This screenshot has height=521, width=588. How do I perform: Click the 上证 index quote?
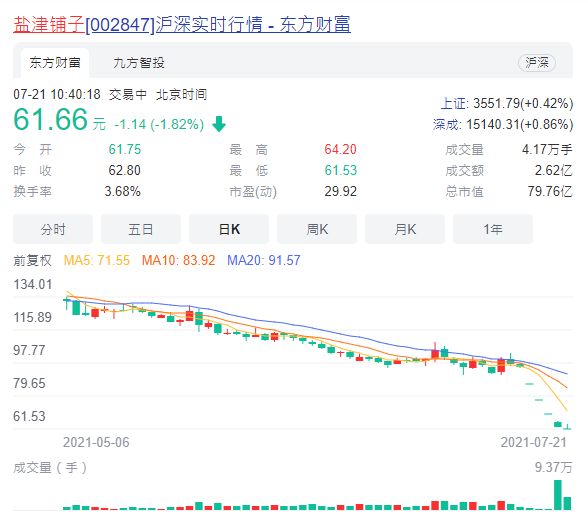[507, 104]
